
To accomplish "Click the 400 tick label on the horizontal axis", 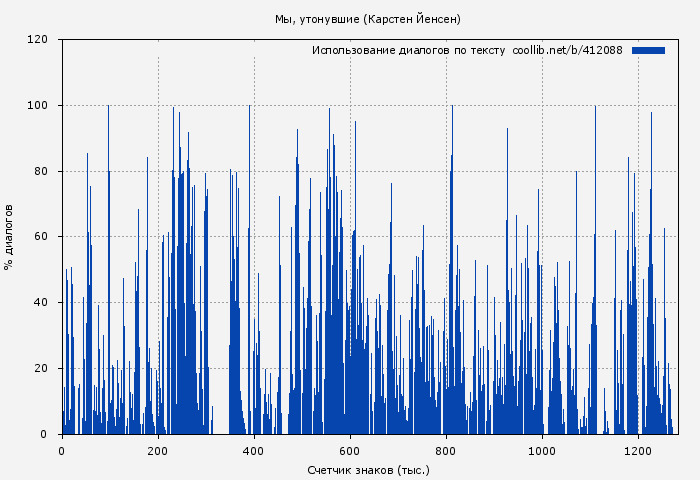I will (254, 450).
